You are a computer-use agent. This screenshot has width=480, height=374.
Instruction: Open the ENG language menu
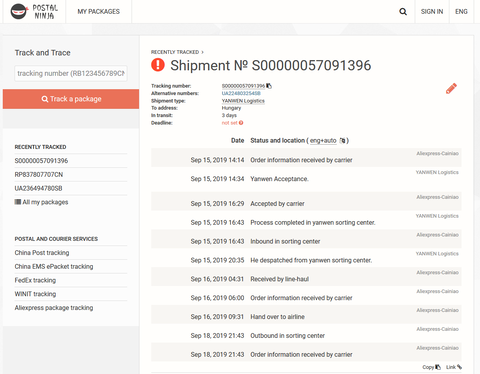(x=461, y=12)
